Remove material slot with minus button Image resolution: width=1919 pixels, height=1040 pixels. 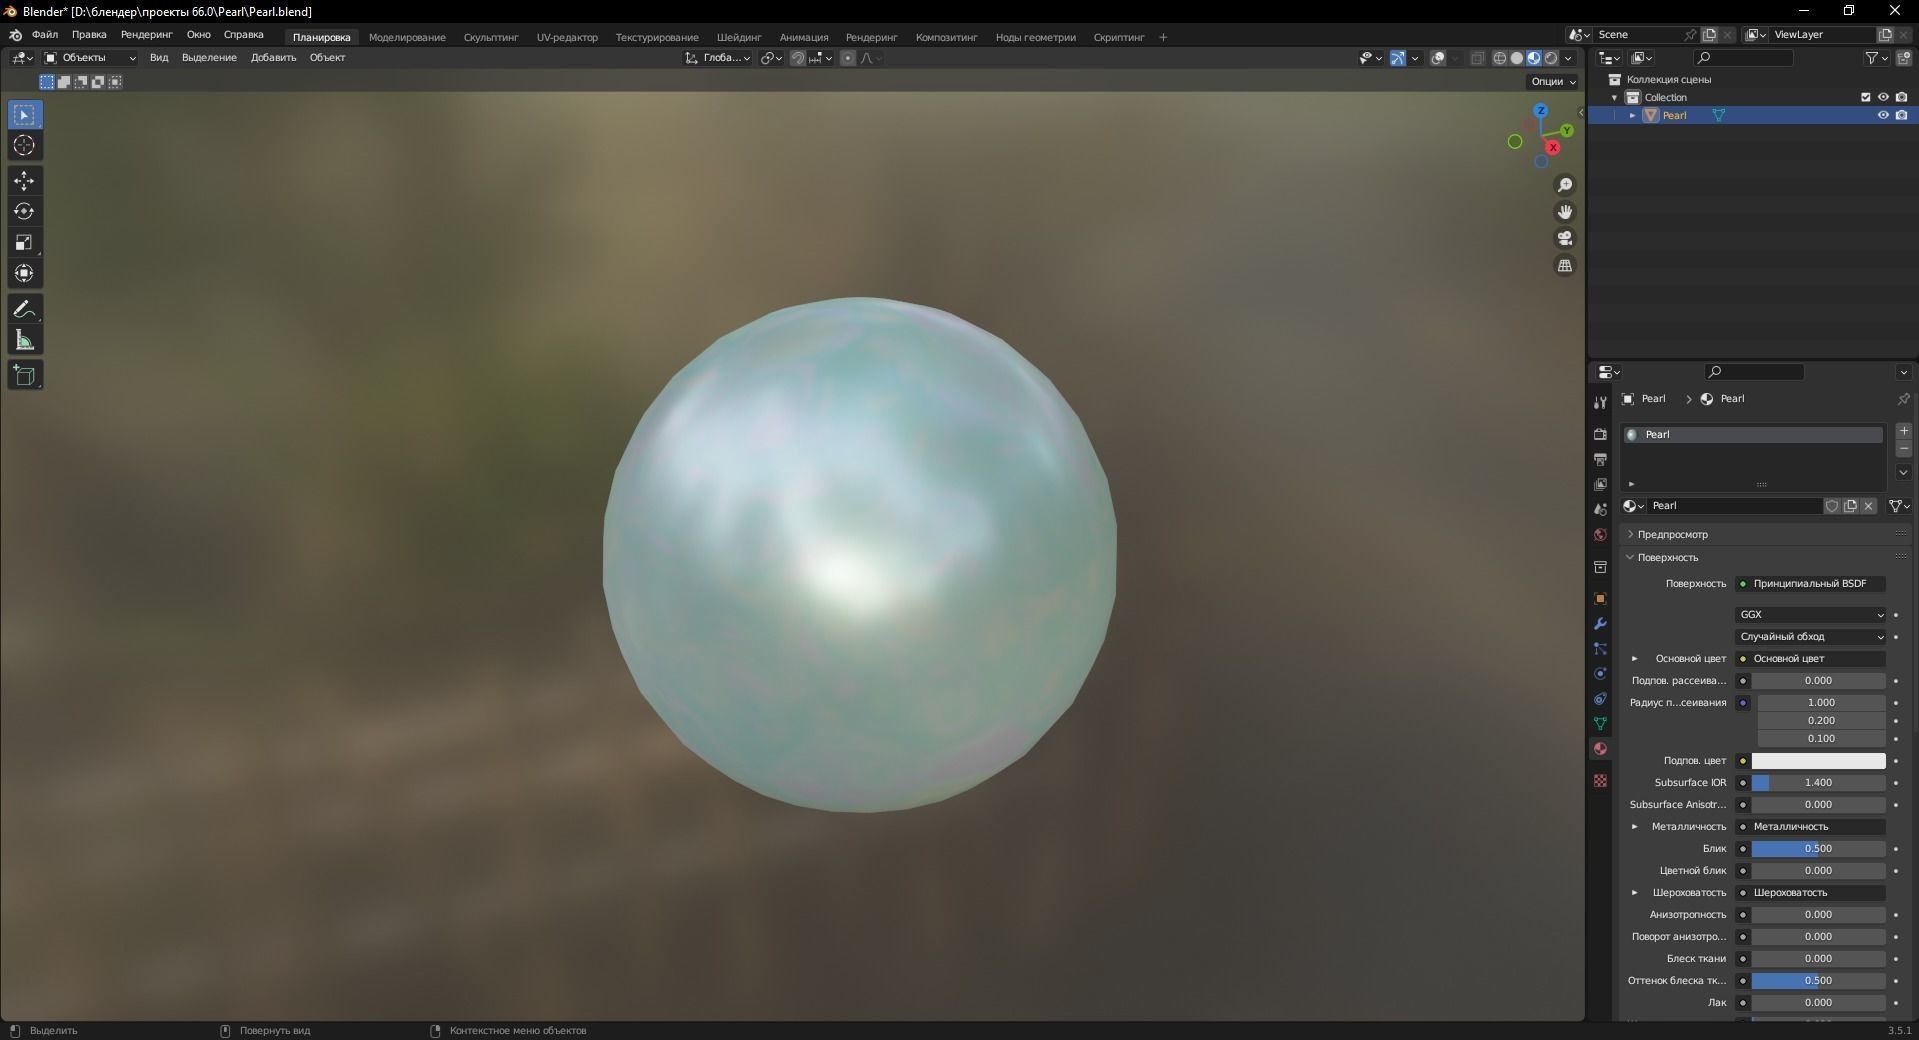coord(1904,449)
